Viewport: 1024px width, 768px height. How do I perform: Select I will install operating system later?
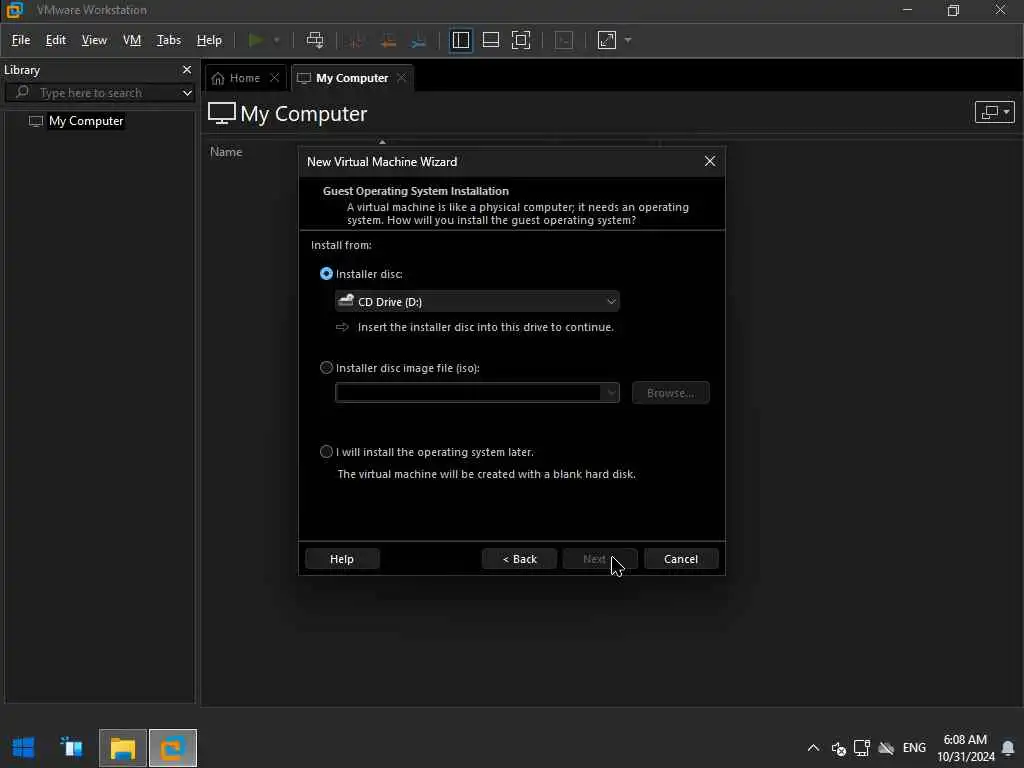(326, 451)
